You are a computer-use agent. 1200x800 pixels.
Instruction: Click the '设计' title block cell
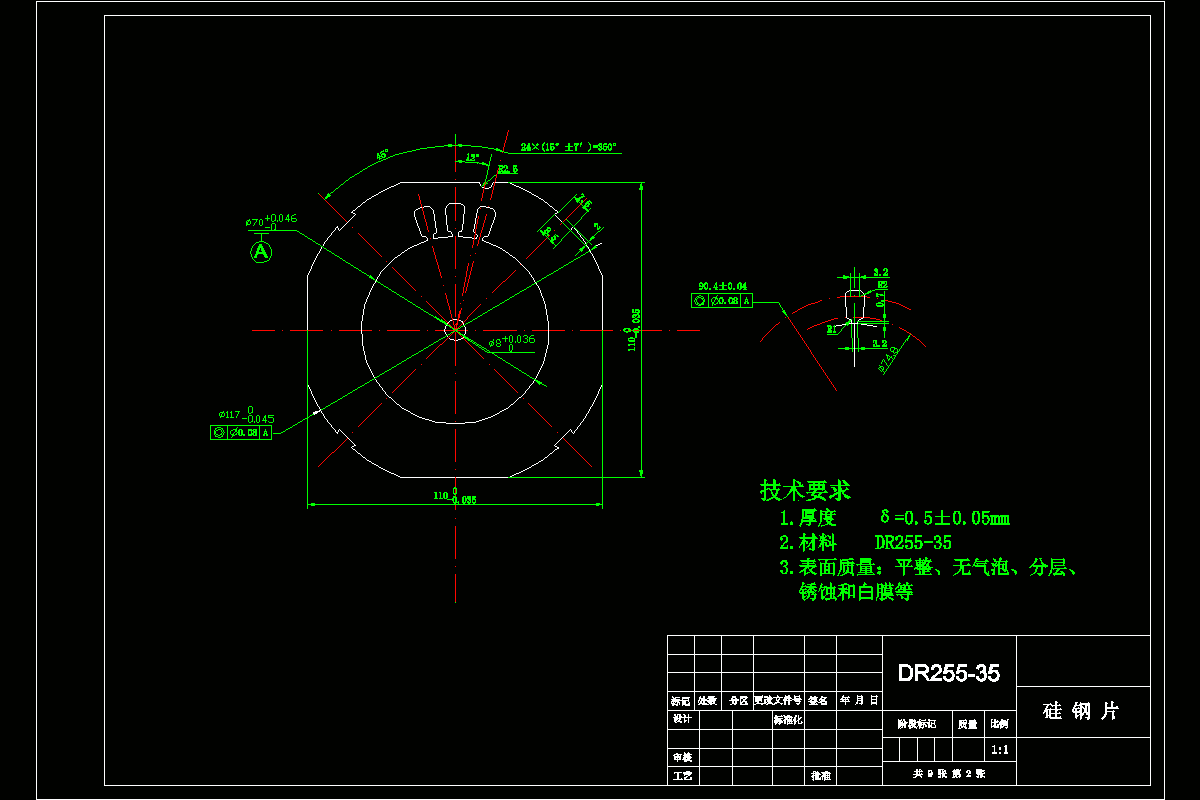[682, 719]
